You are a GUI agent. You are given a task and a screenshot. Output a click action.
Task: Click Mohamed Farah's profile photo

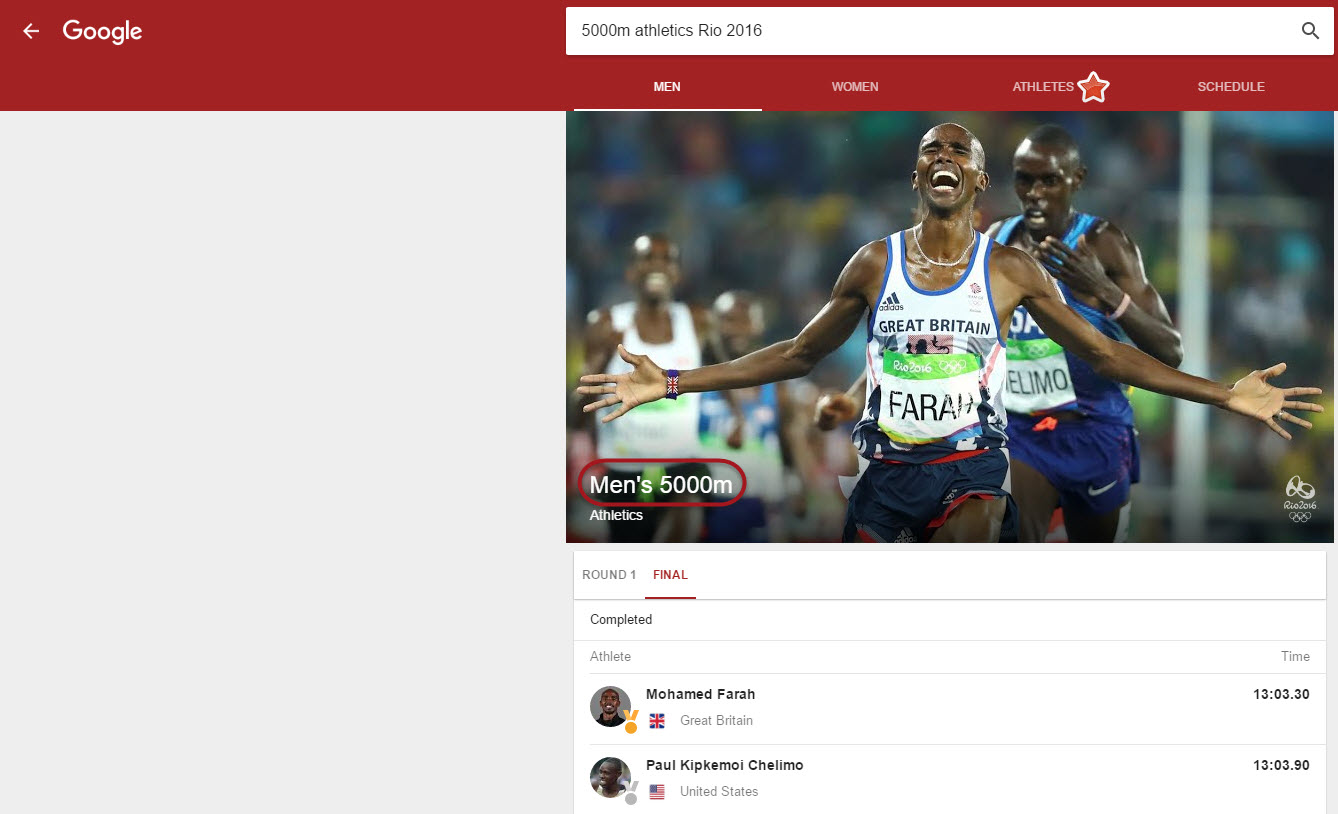(609, 705)
